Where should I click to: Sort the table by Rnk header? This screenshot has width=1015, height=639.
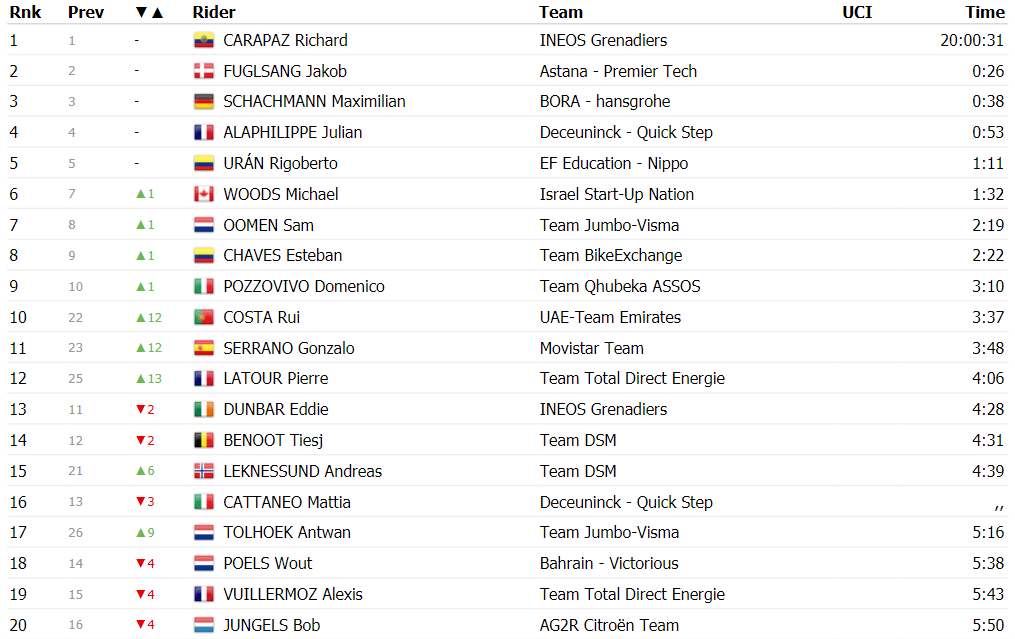[x=25, y=12]
